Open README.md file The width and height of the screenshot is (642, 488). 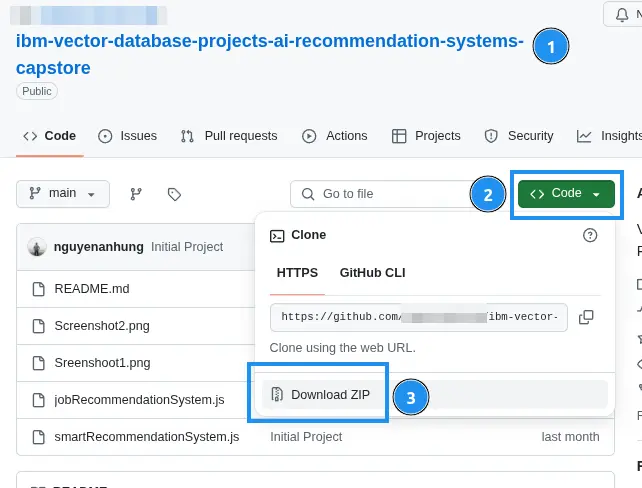(x=92, y=289)
